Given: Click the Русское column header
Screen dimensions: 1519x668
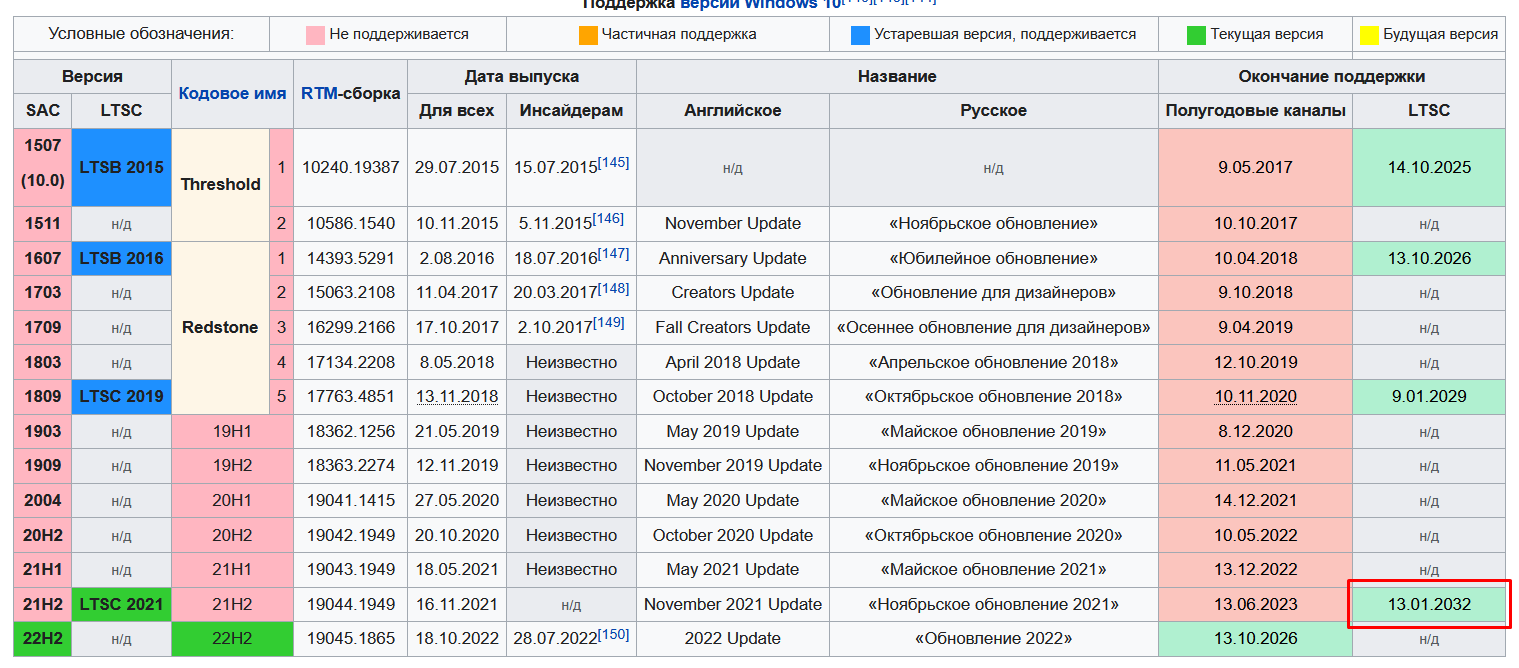Looking at the screenshot, I should [993, 110].
